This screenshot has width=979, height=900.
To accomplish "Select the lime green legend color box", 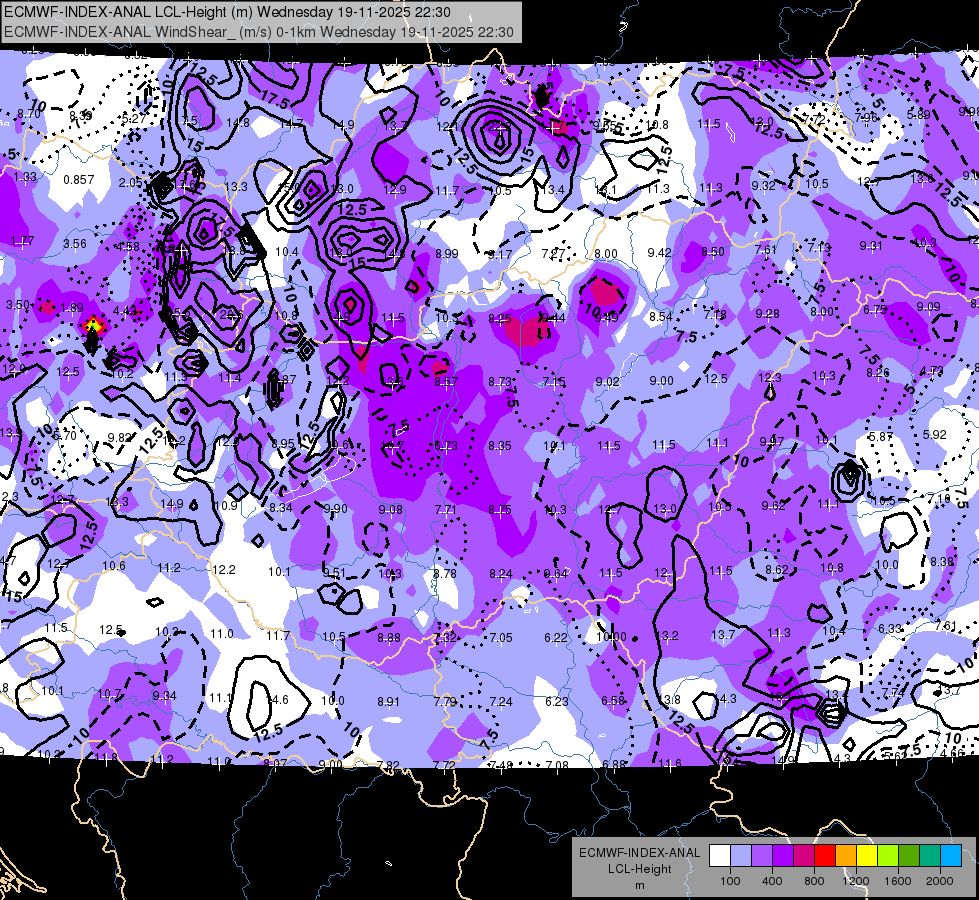I will pos(888,856).
